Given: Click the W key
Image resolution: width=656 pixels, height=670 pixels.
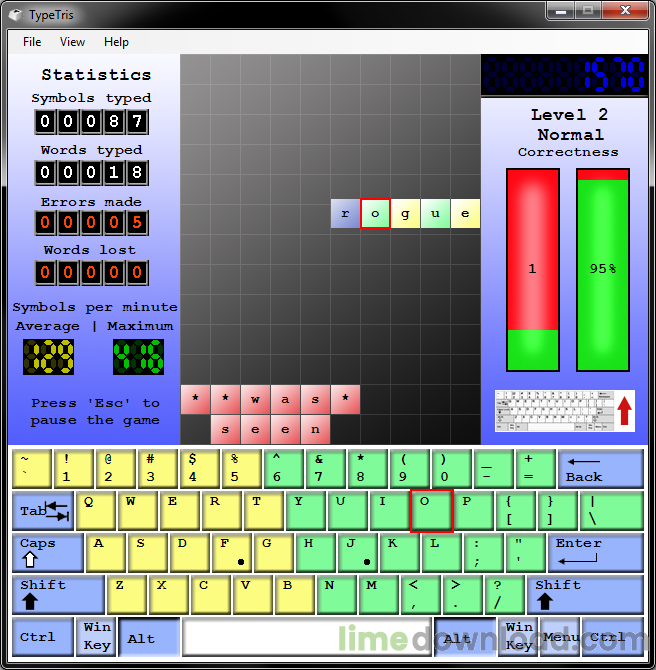Looking at the screenshot, I should coord(138,511).
